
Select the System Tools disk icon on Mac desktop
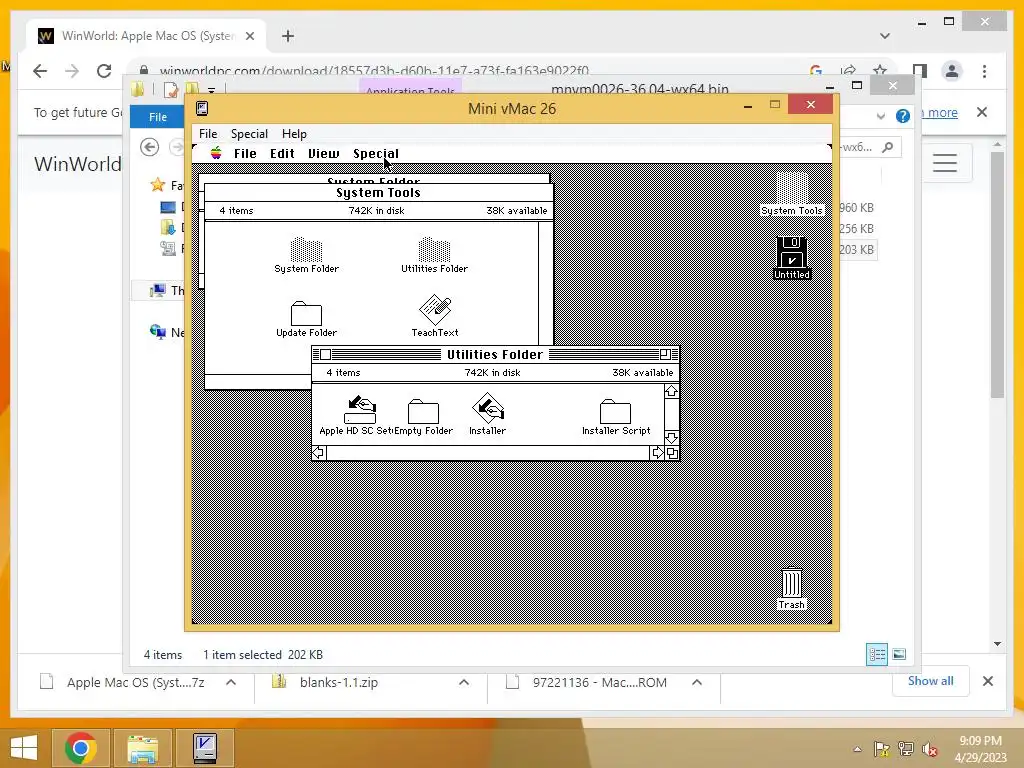click(x=792, y=193)
